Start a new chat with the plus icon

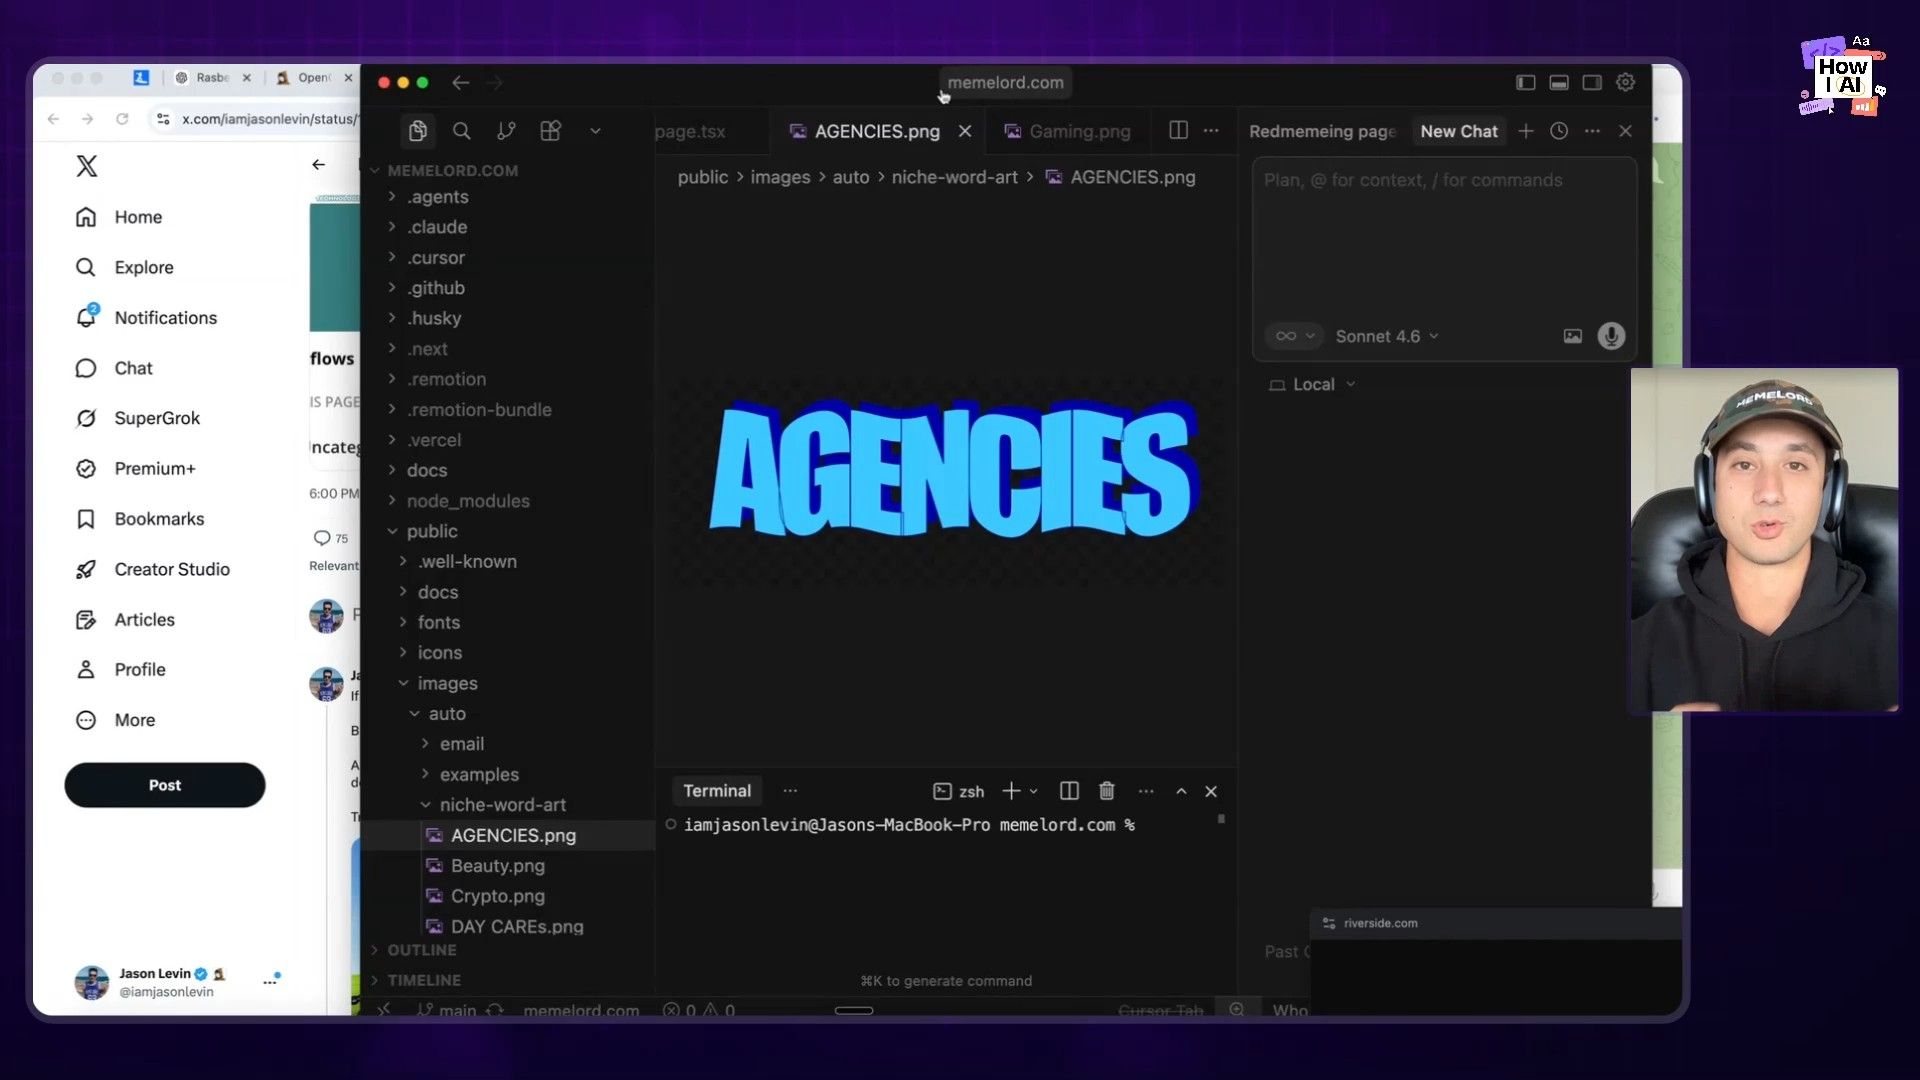(1526, 131)
